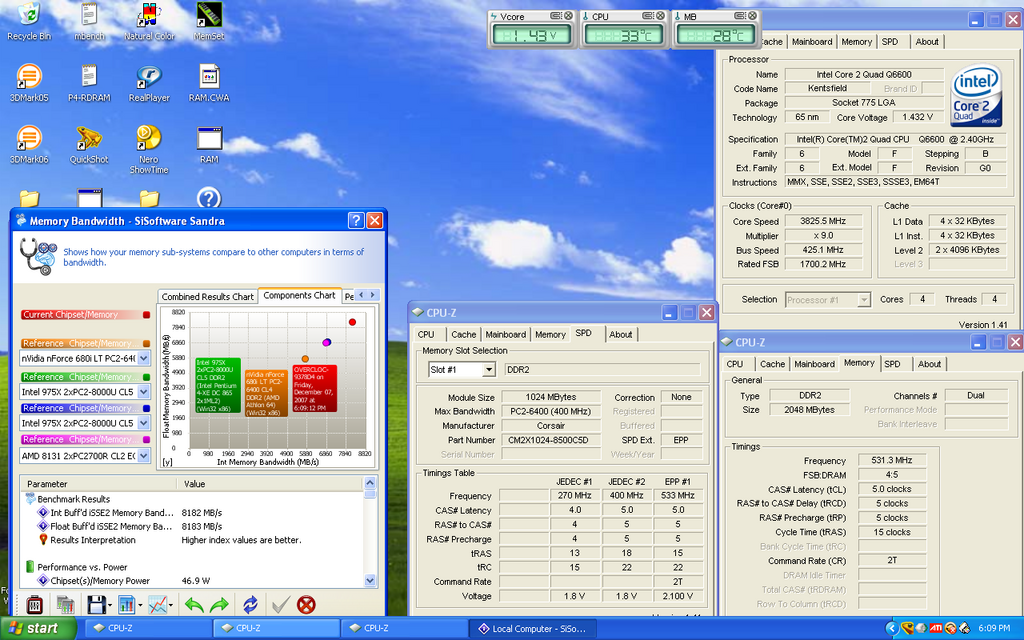The width and height of the screenshot is (1024, 640).
Task: Open Mainboard tab in the Memory CPU-Z window
Action: coord(814,364)
